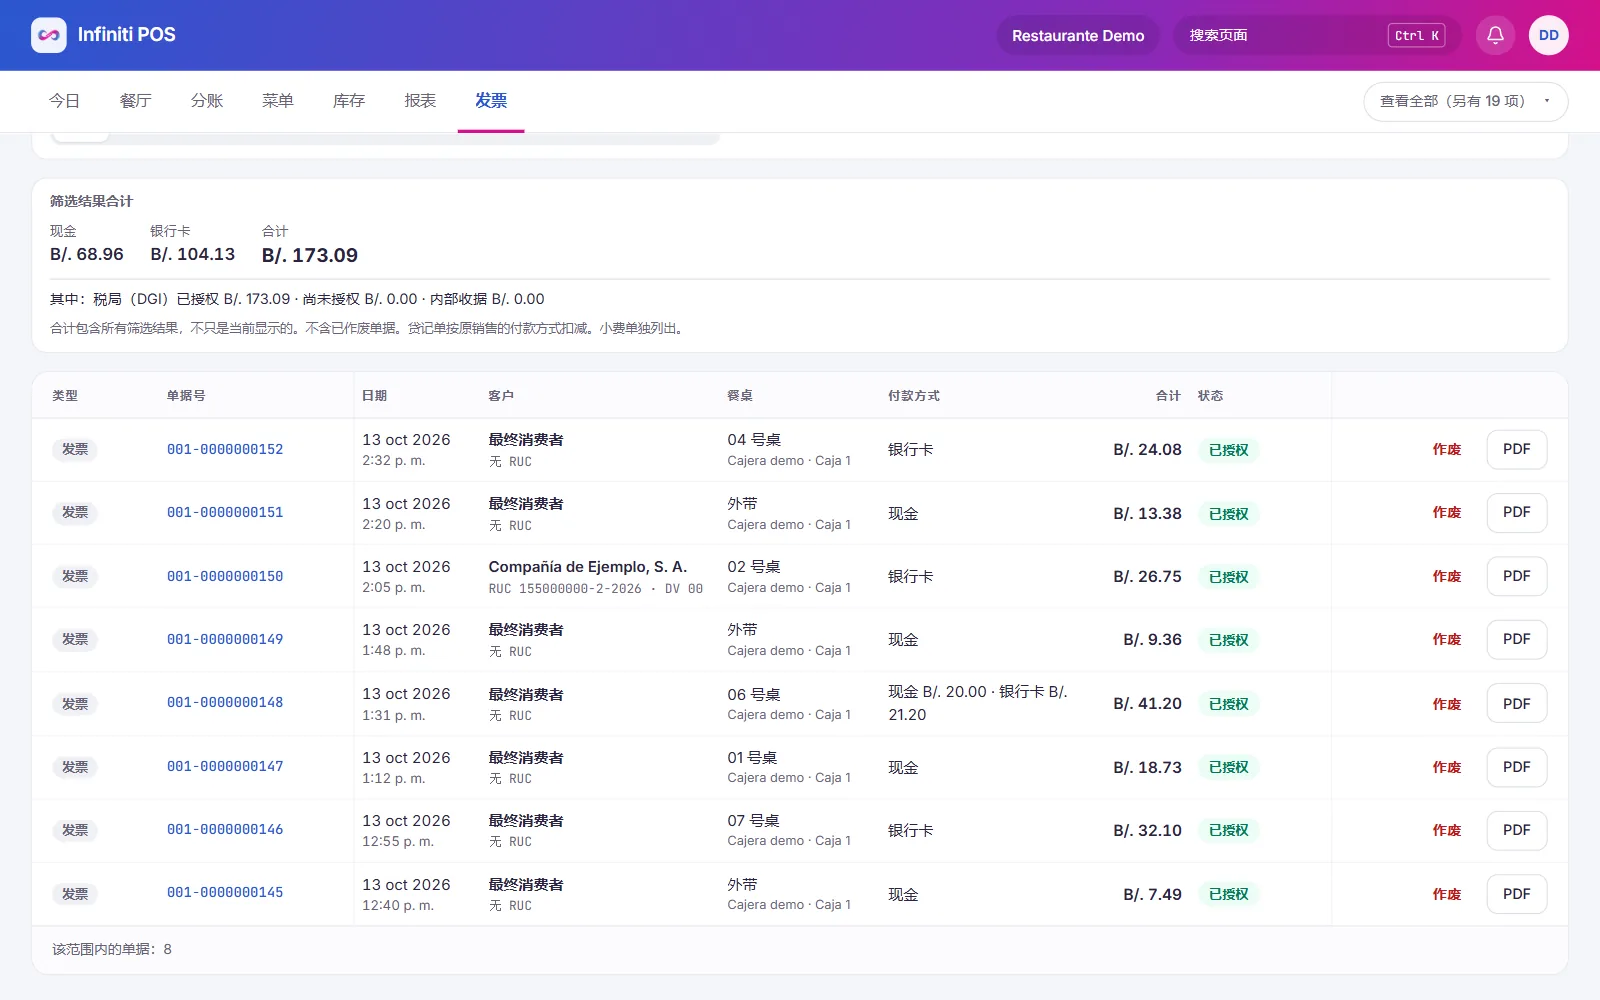Click the Compañía de Ejemplo, S. A. customer
Screen dimensions: 1600x1000
pyautogui.click(x=588, y=566)
